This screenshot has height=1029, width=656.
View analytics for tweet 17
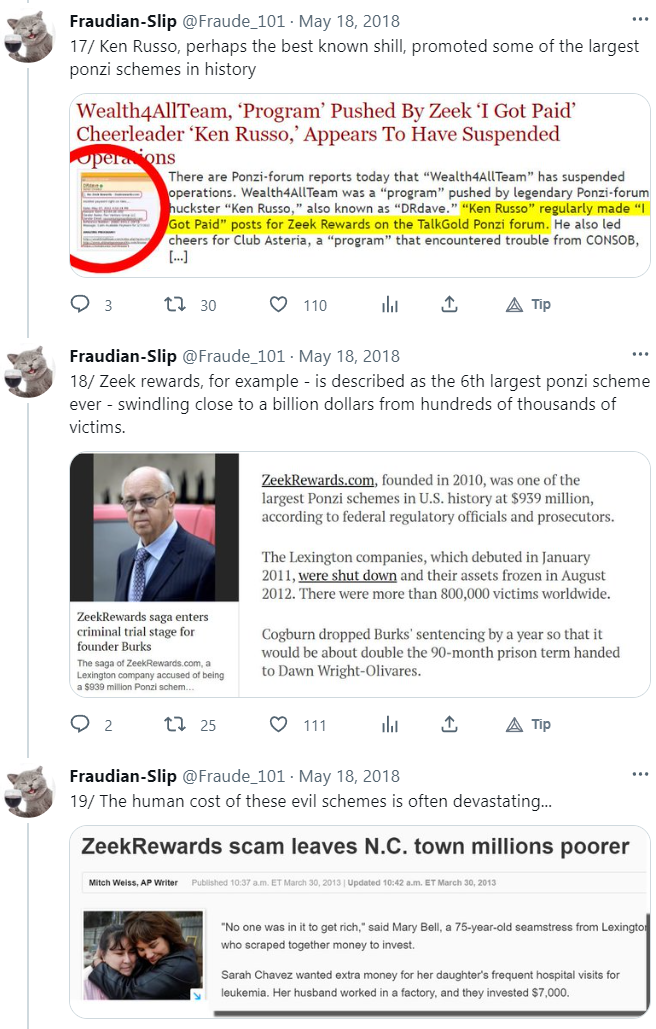(390, 304)
